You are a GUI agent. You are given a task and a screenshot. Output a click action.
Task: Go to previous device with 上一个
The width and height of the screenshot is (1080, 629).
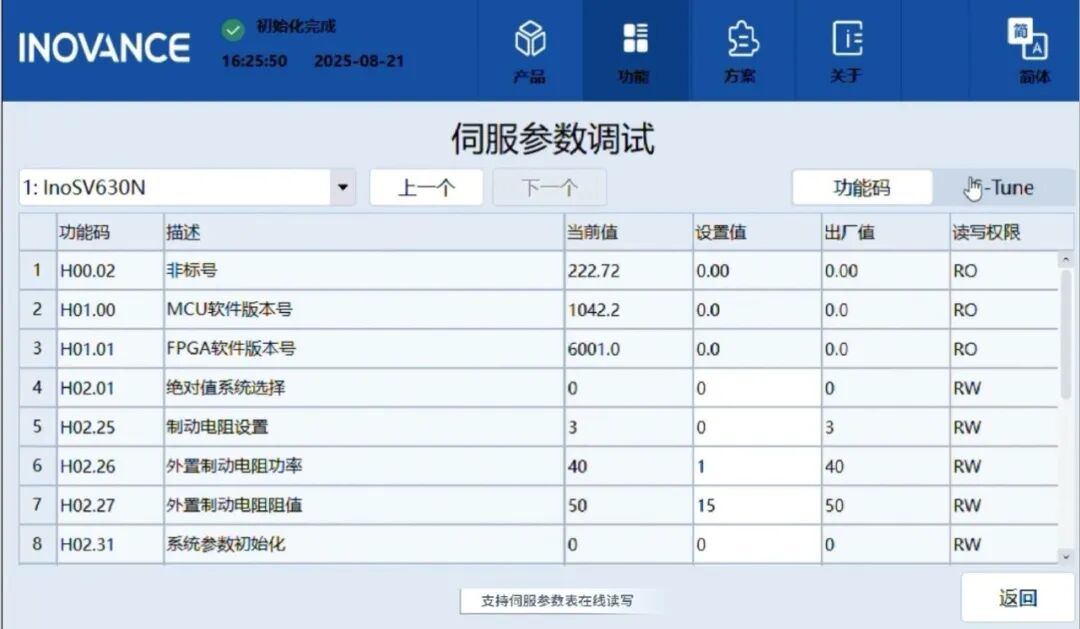point(426,187)
